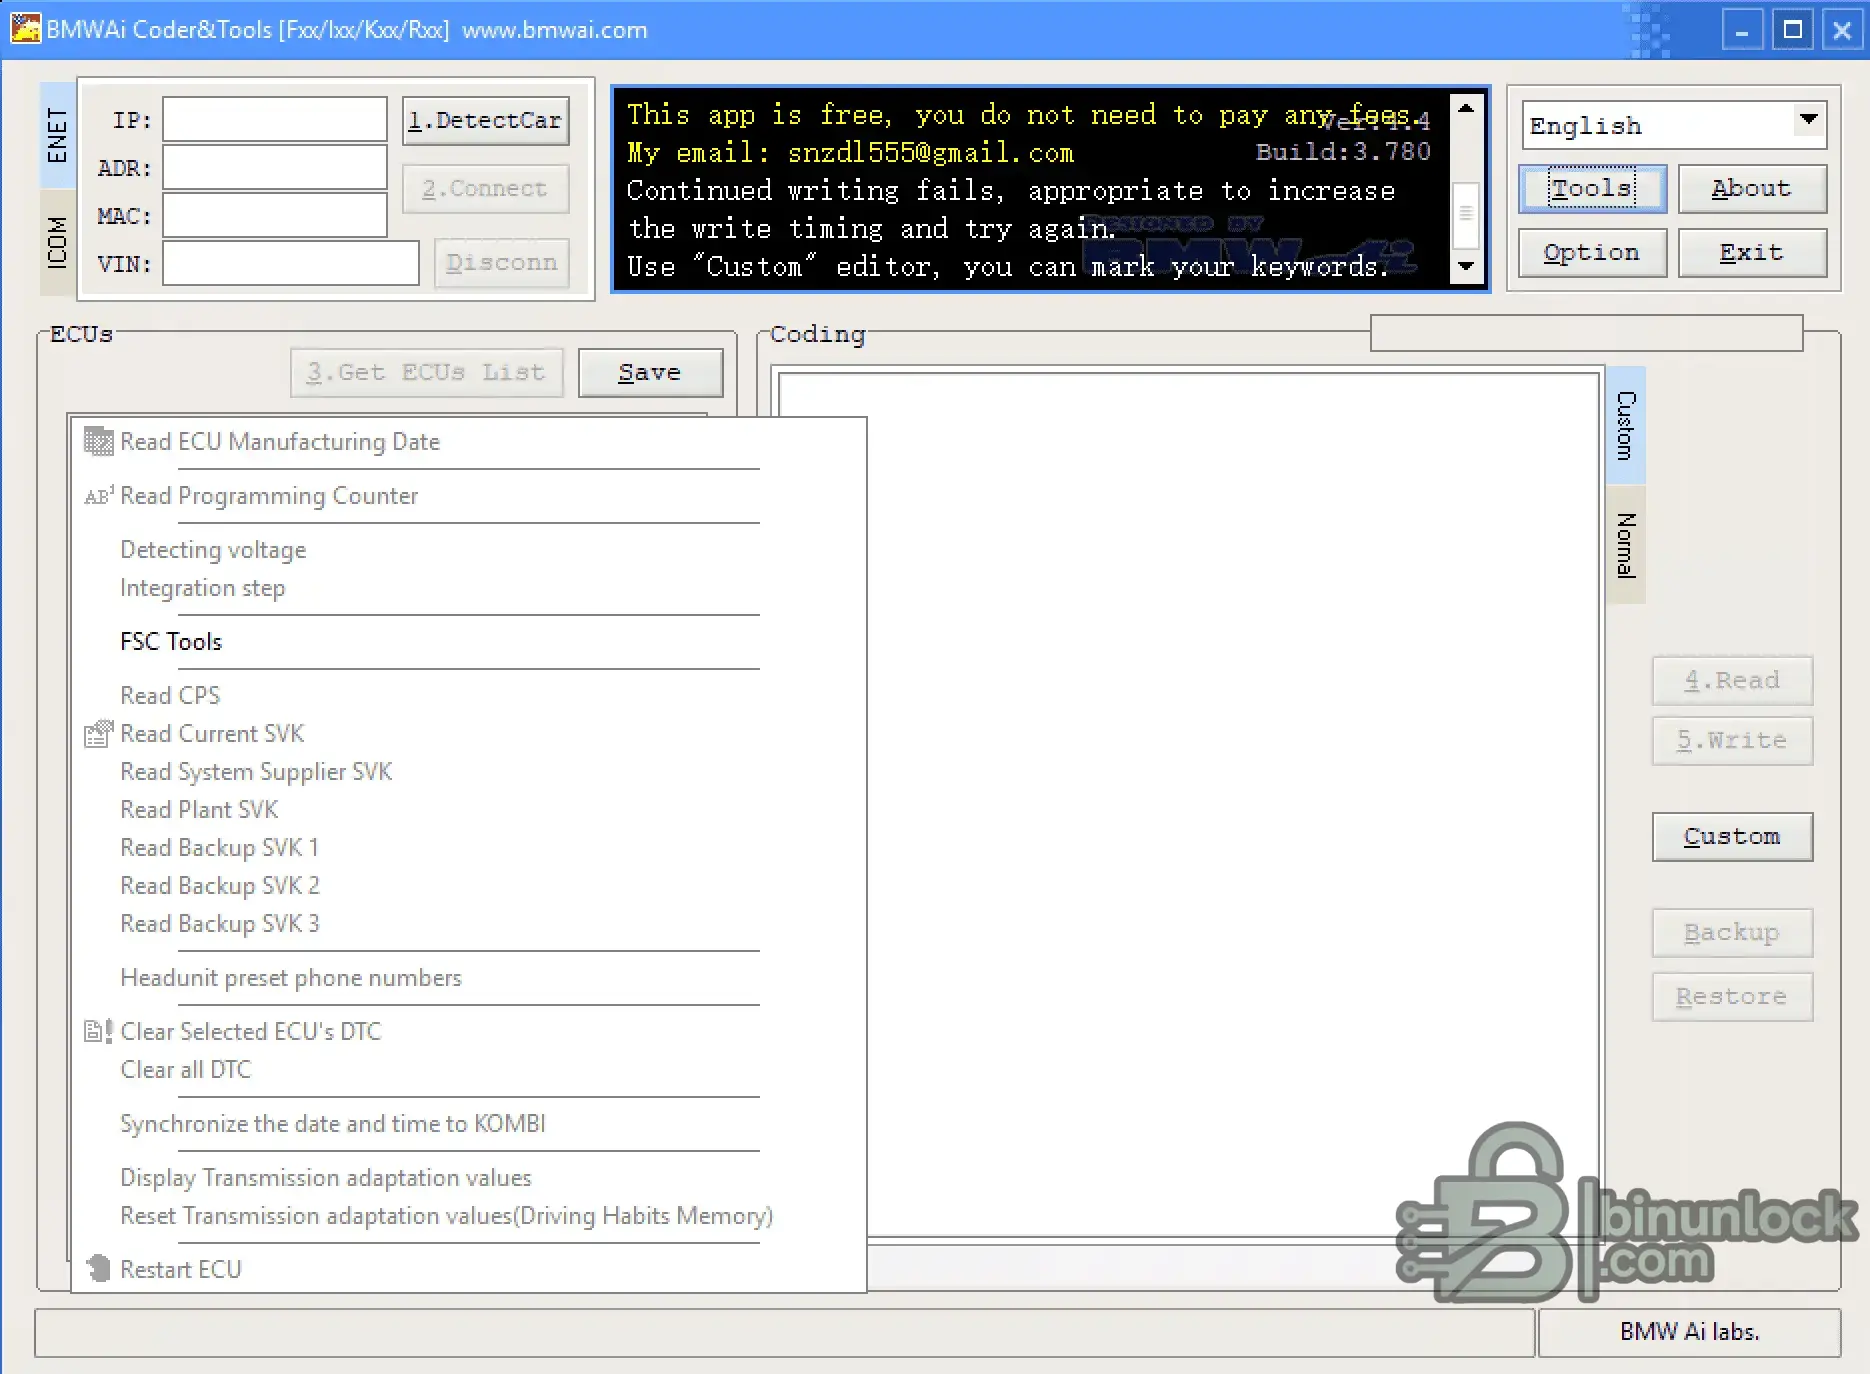This screenshot has height=1374, width=1870.
Task: Select Read Plant SVK entry
Action: point(199,810)
